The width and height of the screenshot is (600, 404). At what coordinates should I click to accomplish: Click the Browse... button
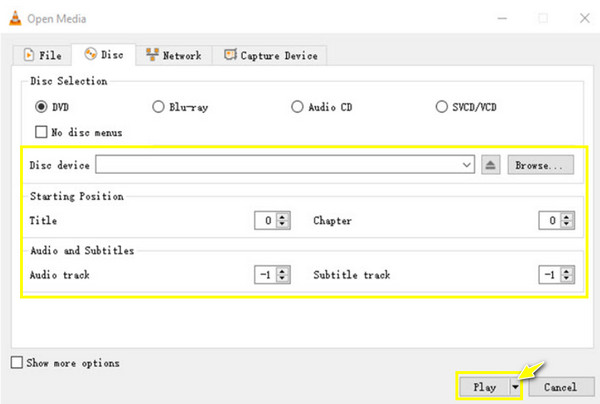pyautogui.click(x=540, y=165)
